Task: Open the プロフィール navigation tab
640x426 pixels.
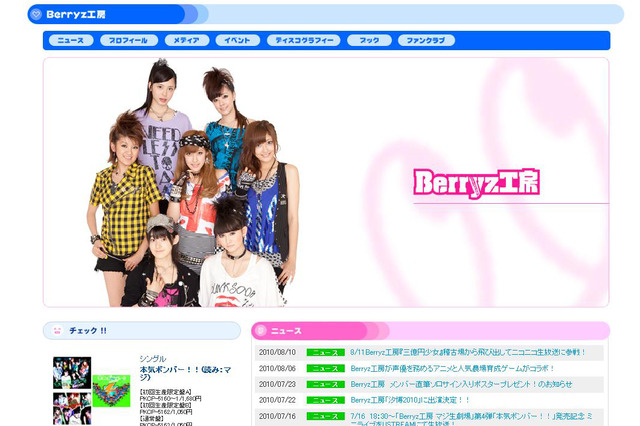Action: tap(129, 40)
